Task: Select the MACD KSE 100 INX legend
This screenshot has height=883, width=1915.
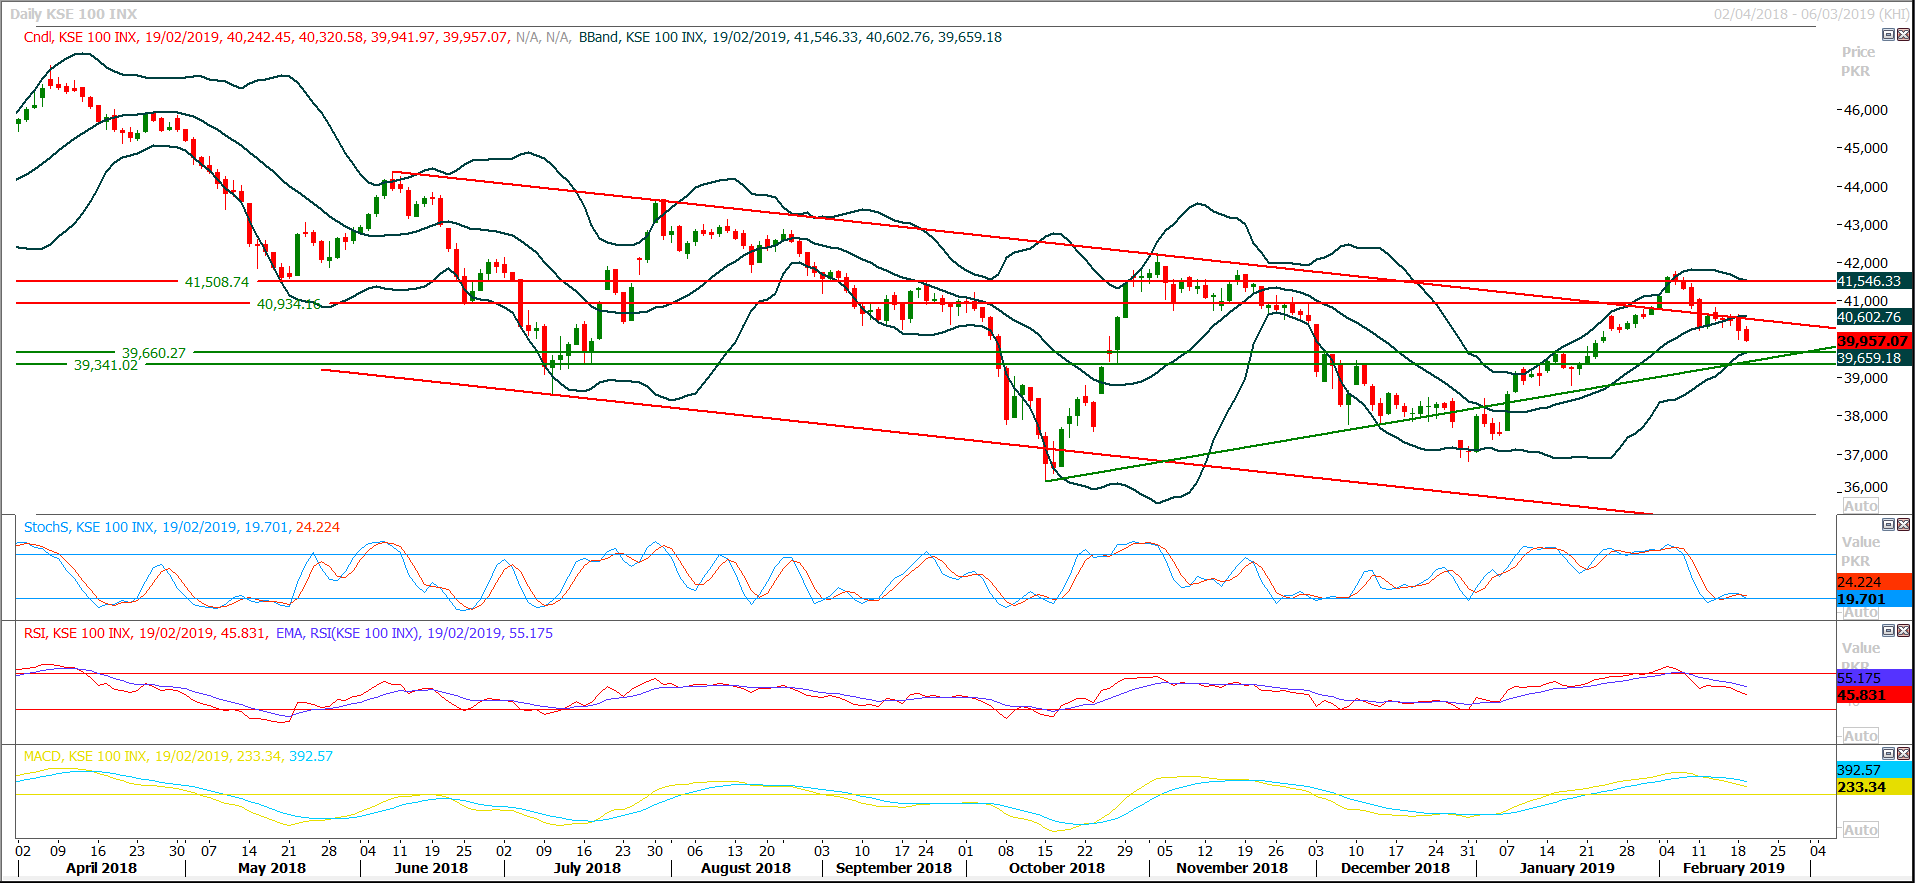Action: pyautogui.click(x=178, y=756)
